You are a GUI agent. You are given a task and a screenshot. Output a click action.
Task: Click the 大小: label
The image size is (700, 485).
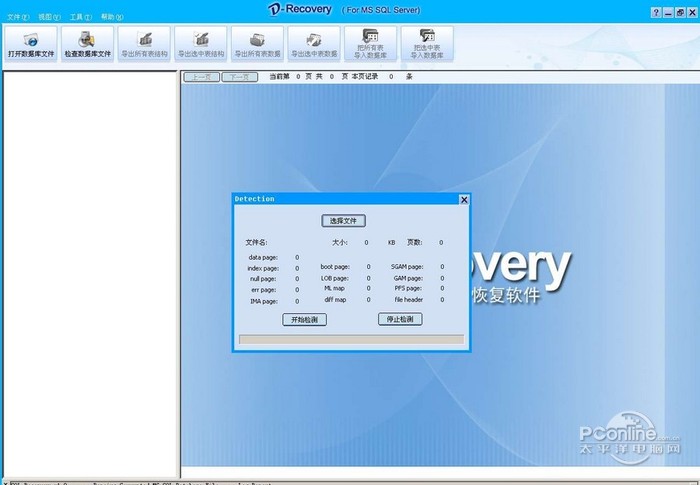340,242
